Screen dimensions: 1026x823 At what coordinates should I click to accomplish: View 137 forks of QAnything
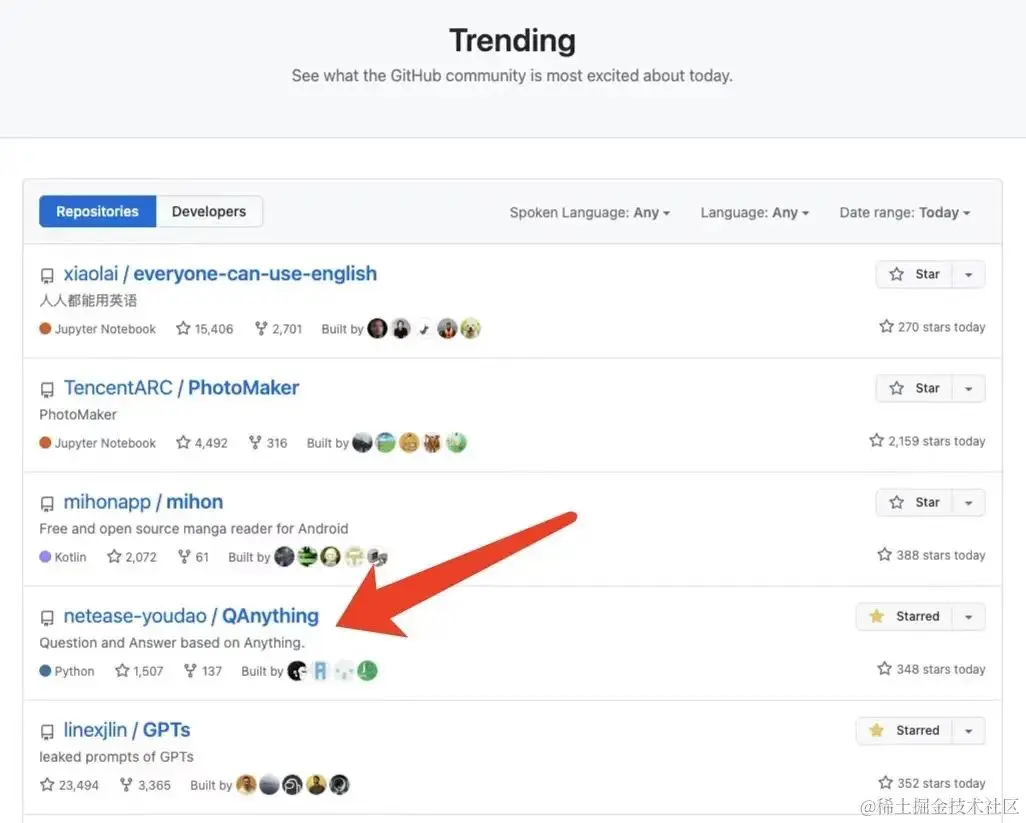point(203,671)
